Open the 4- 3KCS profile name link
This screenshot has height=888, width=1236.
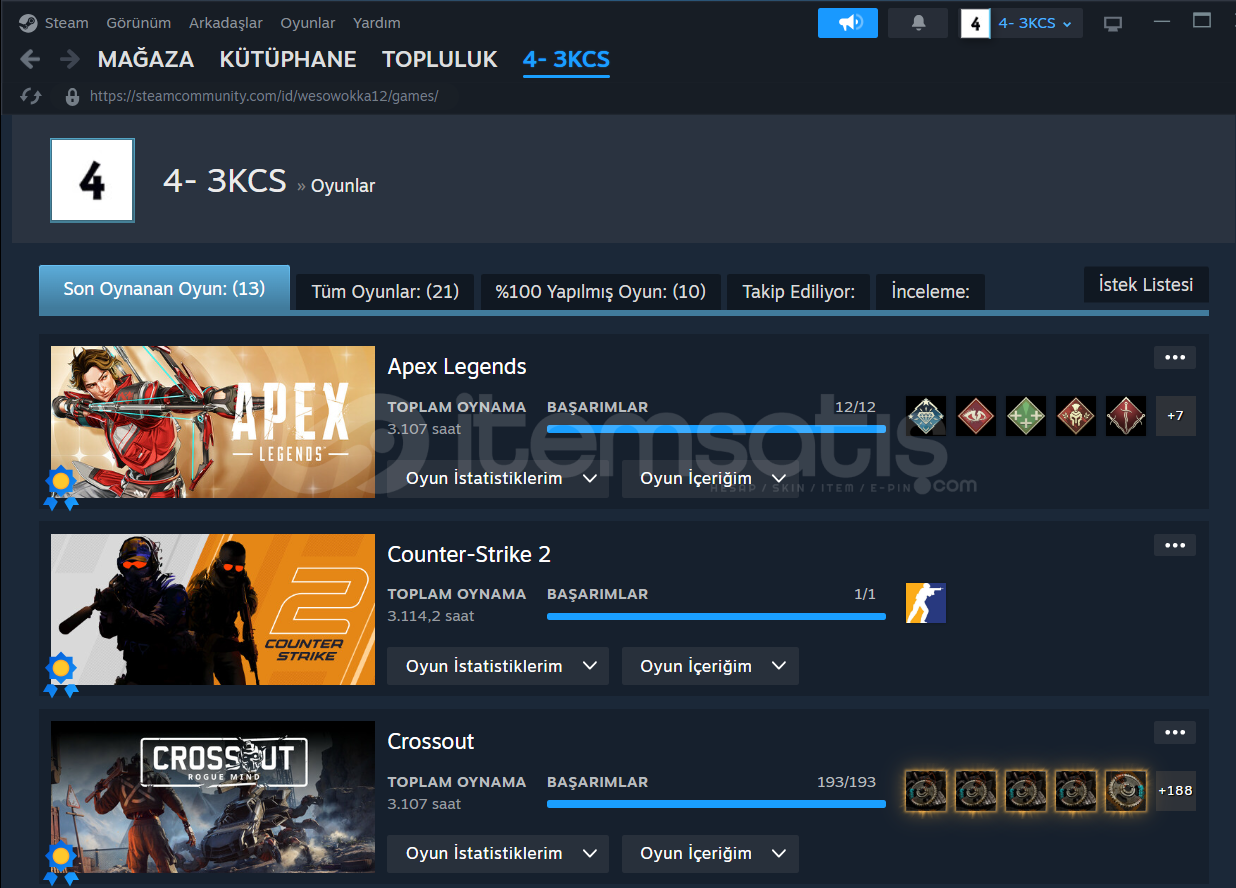pyautogui.click(x=225, y=182)
